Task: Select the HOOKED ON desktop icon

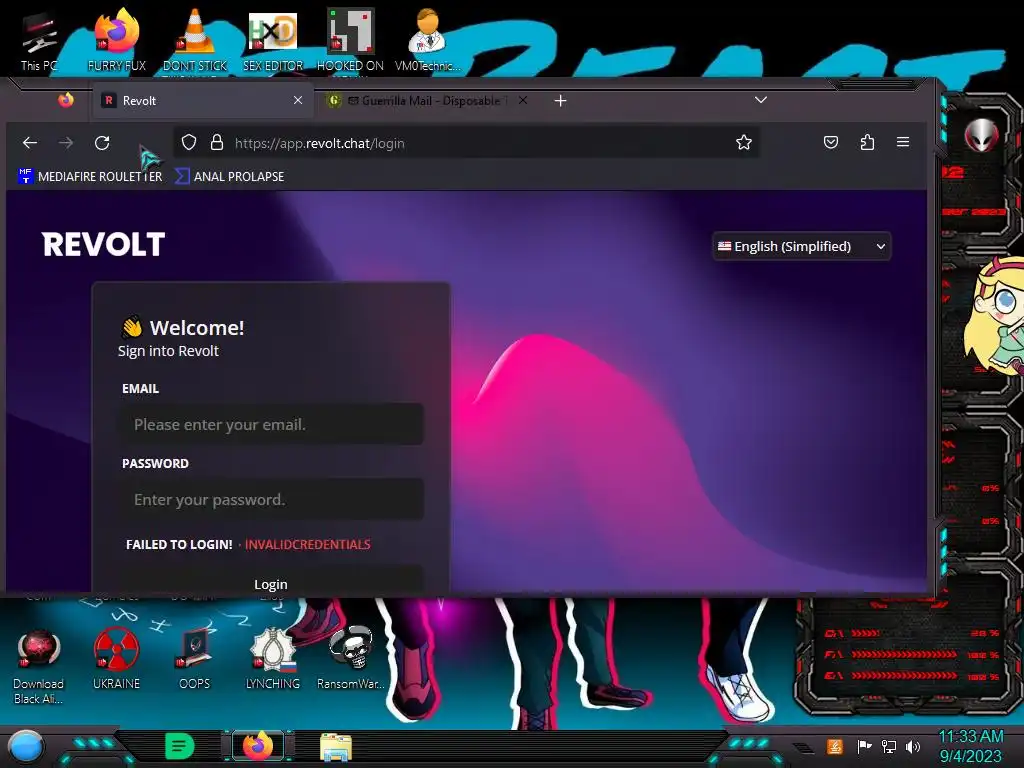Action: (350, 40)
